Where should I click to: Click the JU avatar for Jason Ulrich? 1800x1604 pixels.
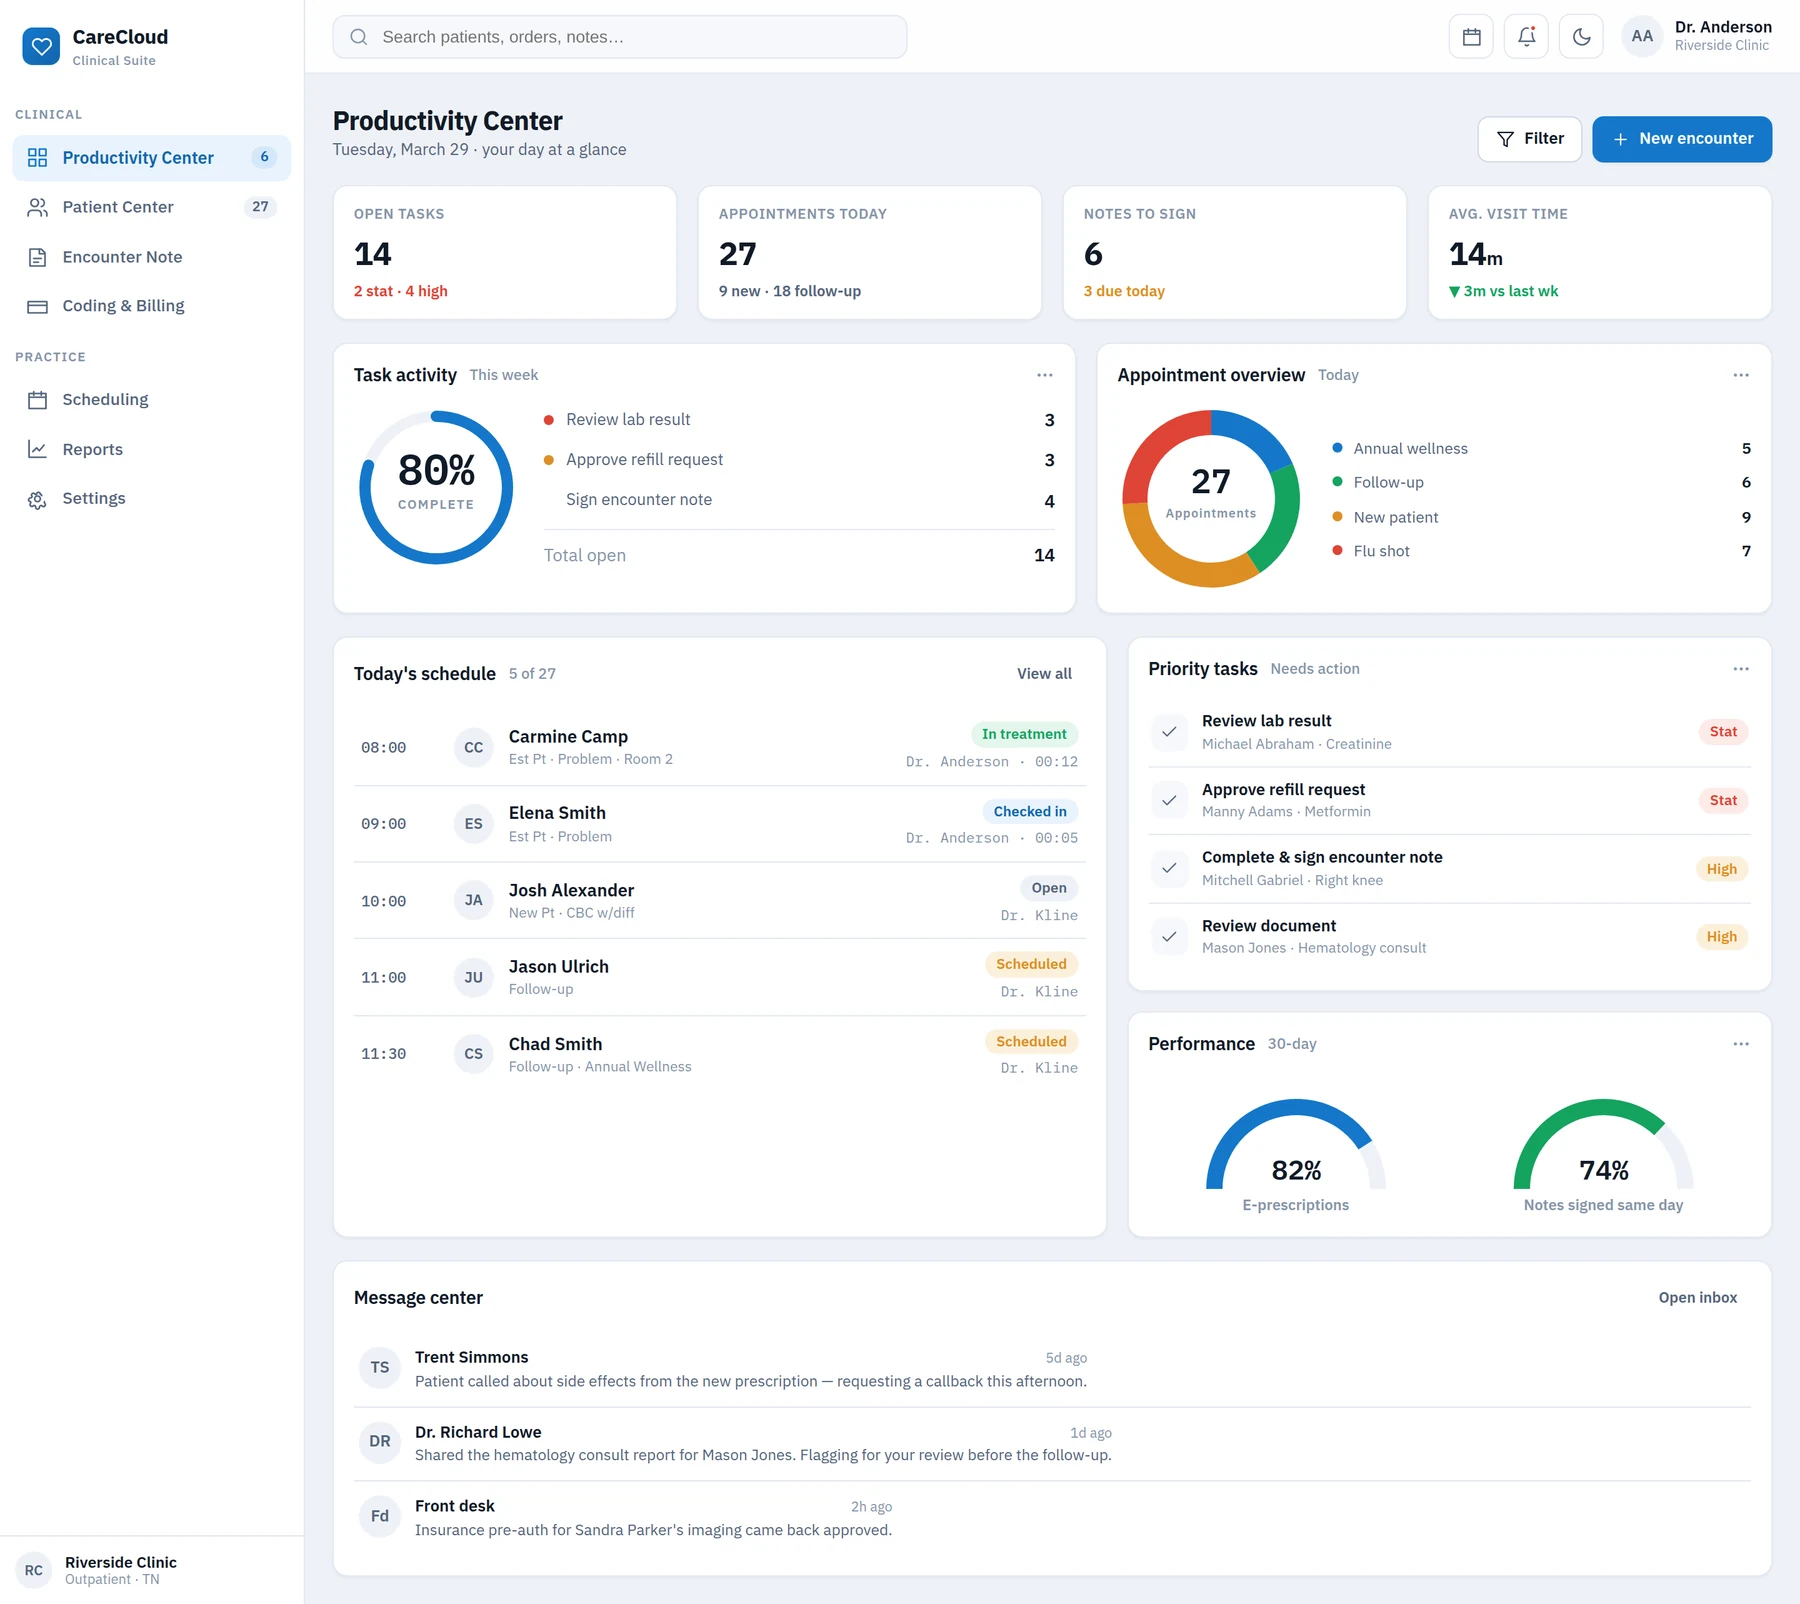(x=473, y=977)
